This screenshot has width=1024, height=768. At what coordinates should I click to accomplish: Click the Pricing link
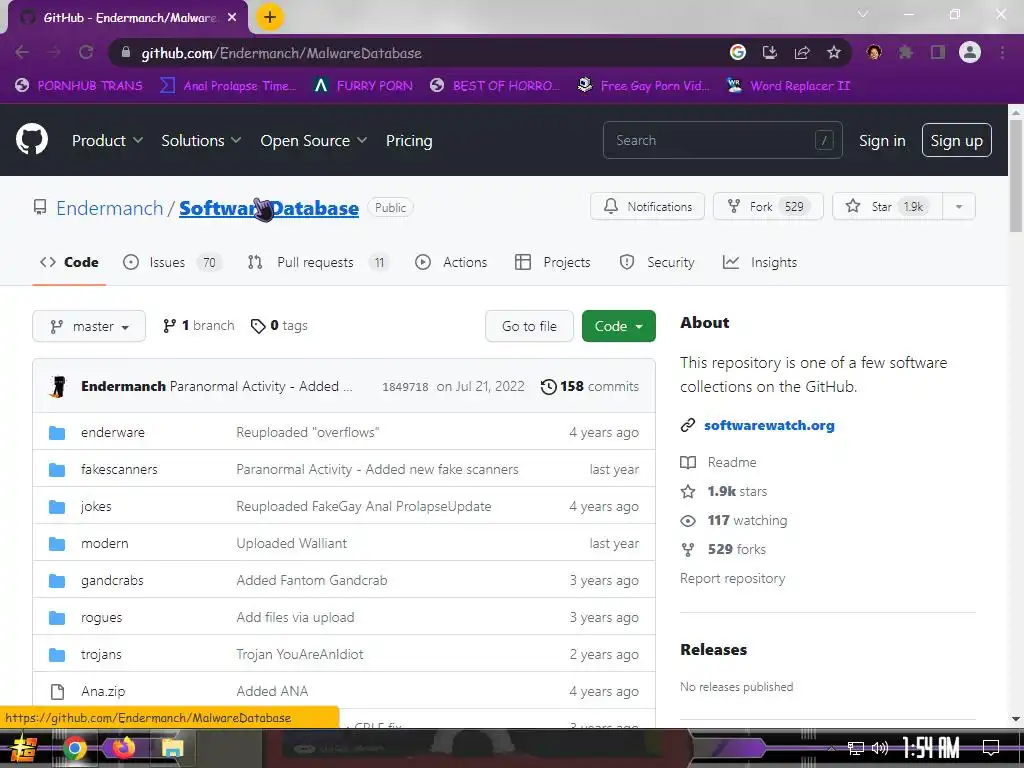click(x=409, y=140)
